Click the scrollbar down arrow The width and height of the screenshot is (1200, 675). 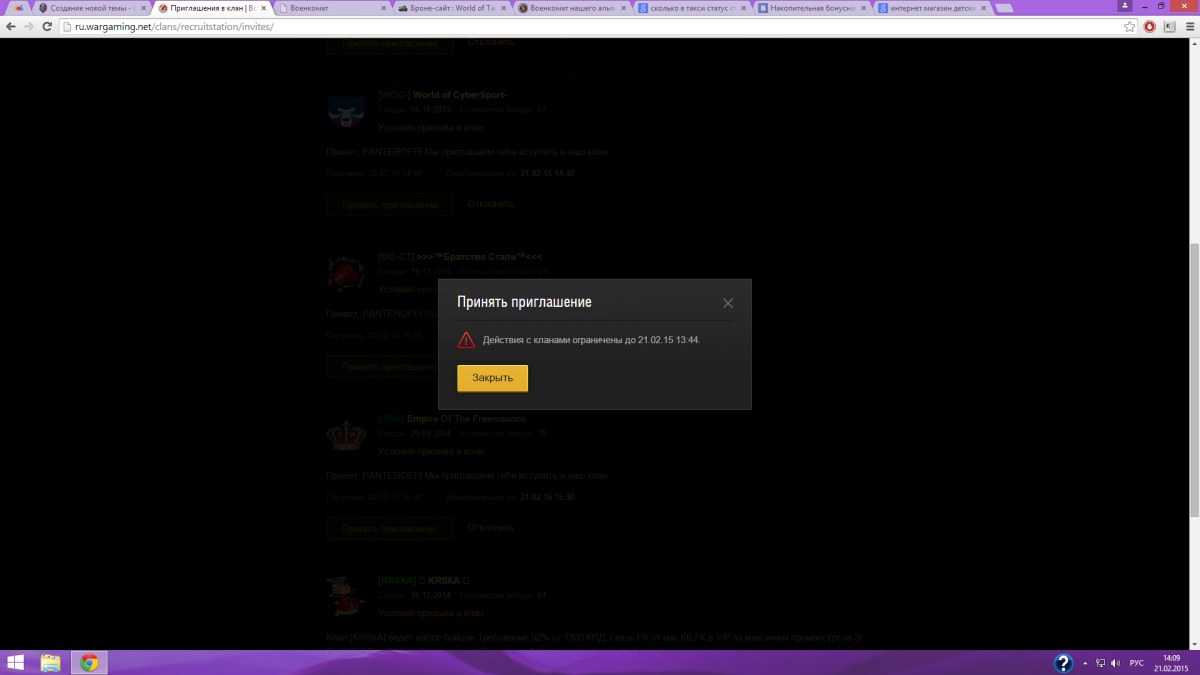tap(1192, 643)
